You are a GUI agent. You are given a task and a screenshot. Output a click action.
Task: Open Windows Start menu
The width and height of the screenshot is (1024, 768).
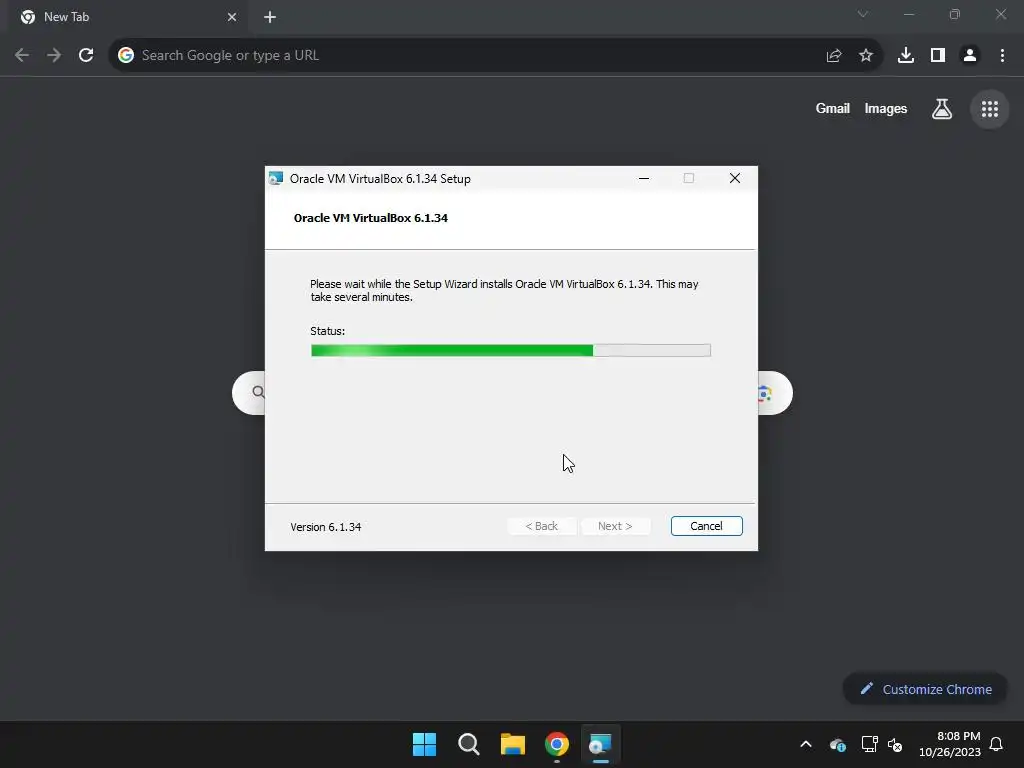424,744
